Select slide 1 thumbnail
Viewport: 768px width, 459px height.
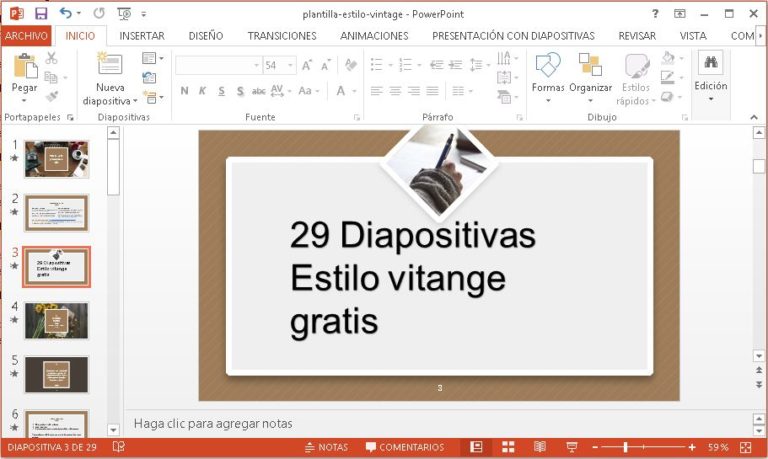pos(57,159)
